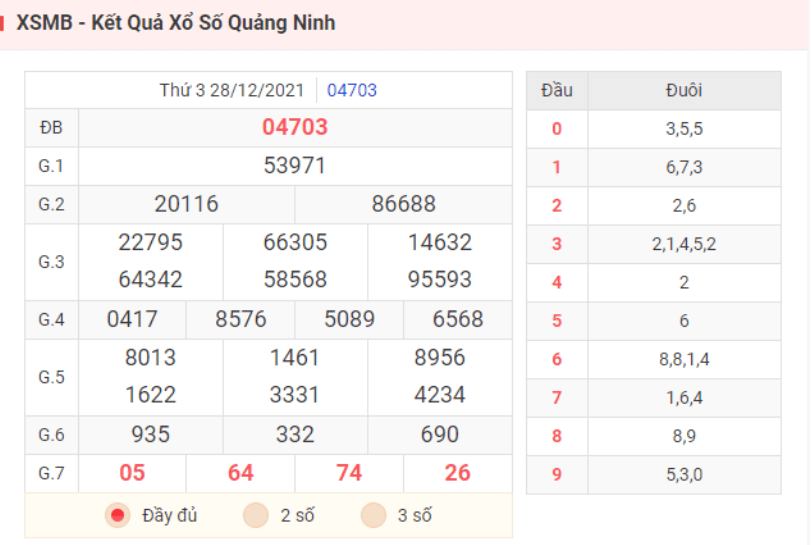Viewport: 811px width, 545px height.
Task: Click the G.3 number 14632
Action: [x=440, y=243]
